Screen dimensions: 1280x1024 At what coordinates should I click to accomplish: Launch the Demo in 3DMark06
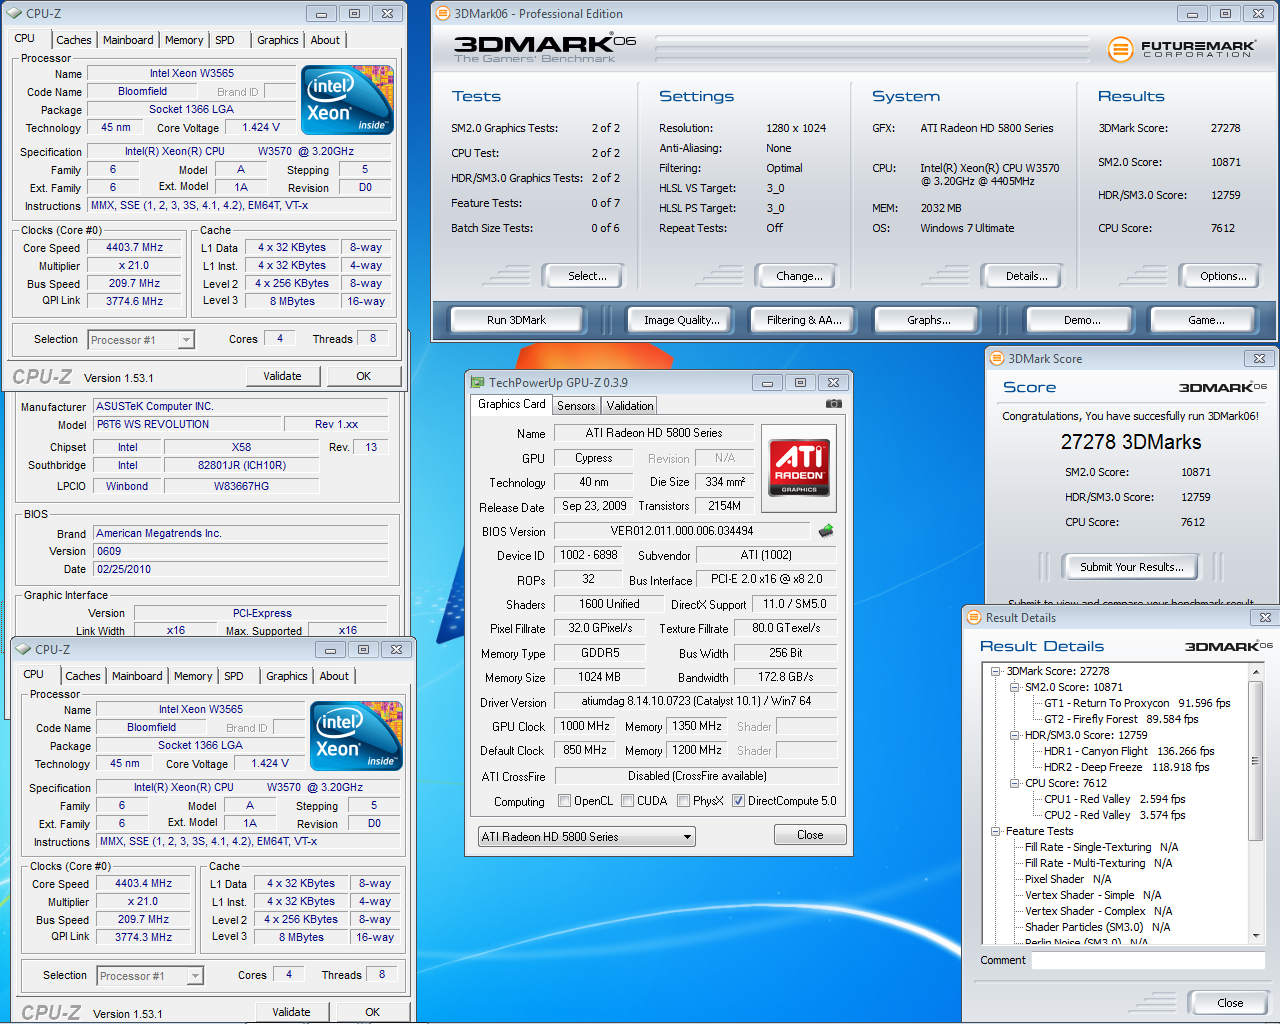pyautogui.click(x=1082, y=320)
